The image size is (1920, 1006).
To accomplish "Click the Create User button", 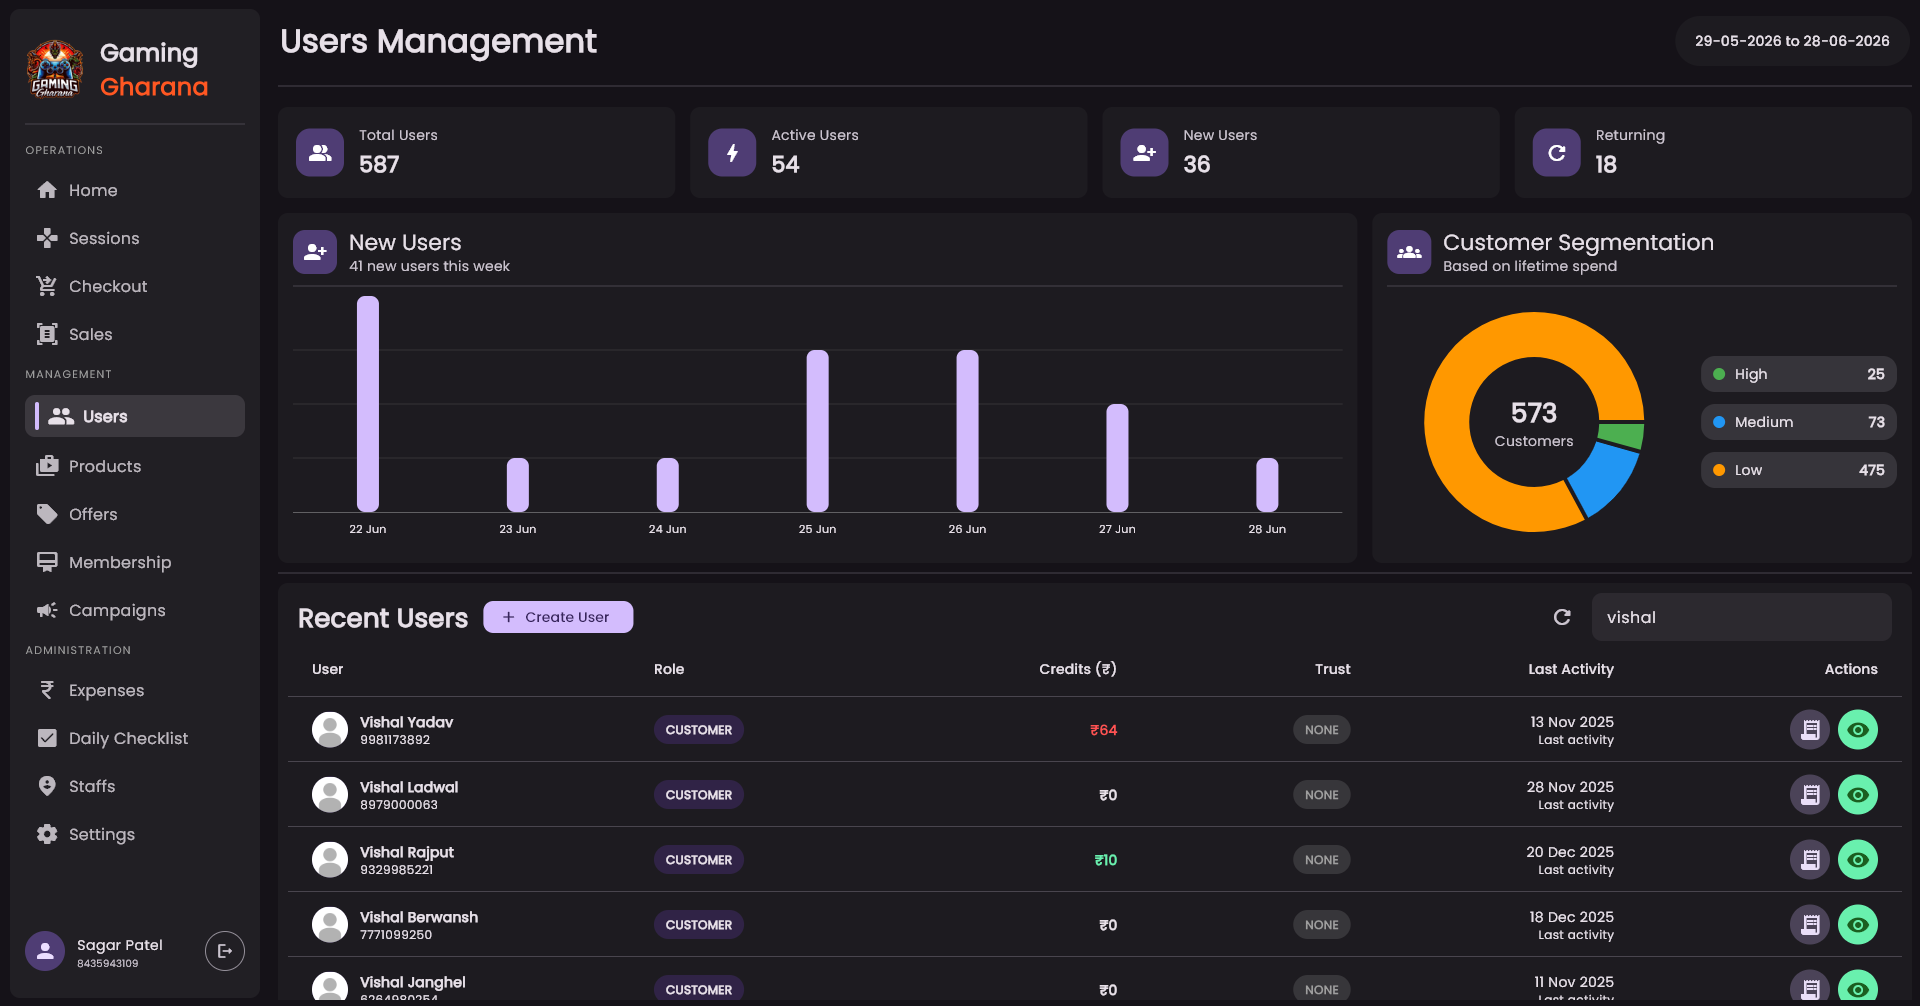I will [558, 617].
